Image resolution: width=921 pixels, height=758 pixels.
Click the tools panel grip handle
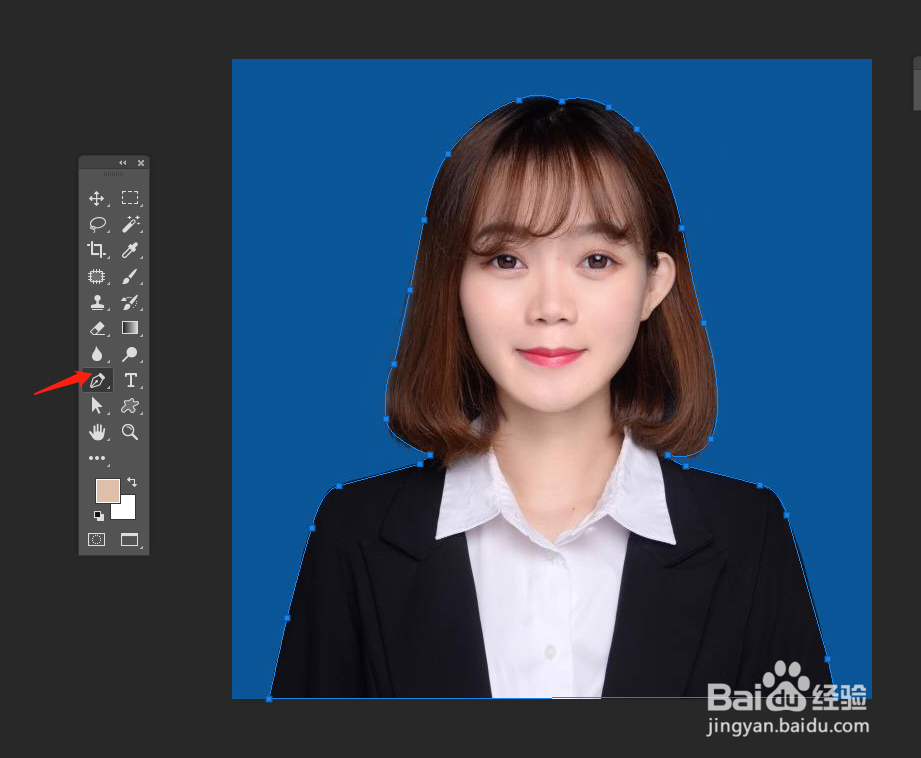pos(114,174)
